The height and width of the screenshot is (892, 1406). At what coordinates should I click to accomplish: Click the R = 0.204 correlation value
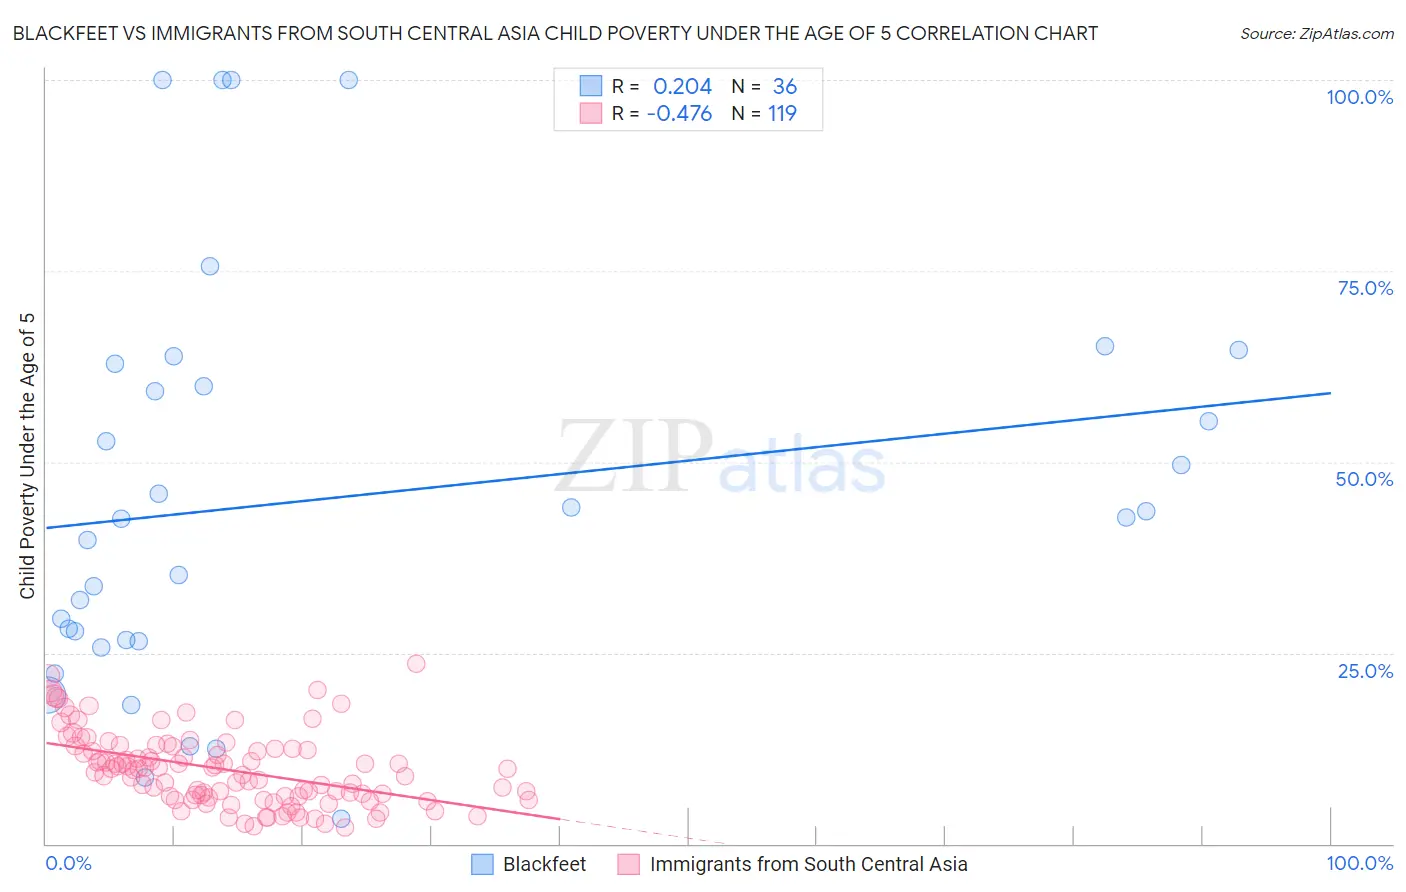point(682,87)
